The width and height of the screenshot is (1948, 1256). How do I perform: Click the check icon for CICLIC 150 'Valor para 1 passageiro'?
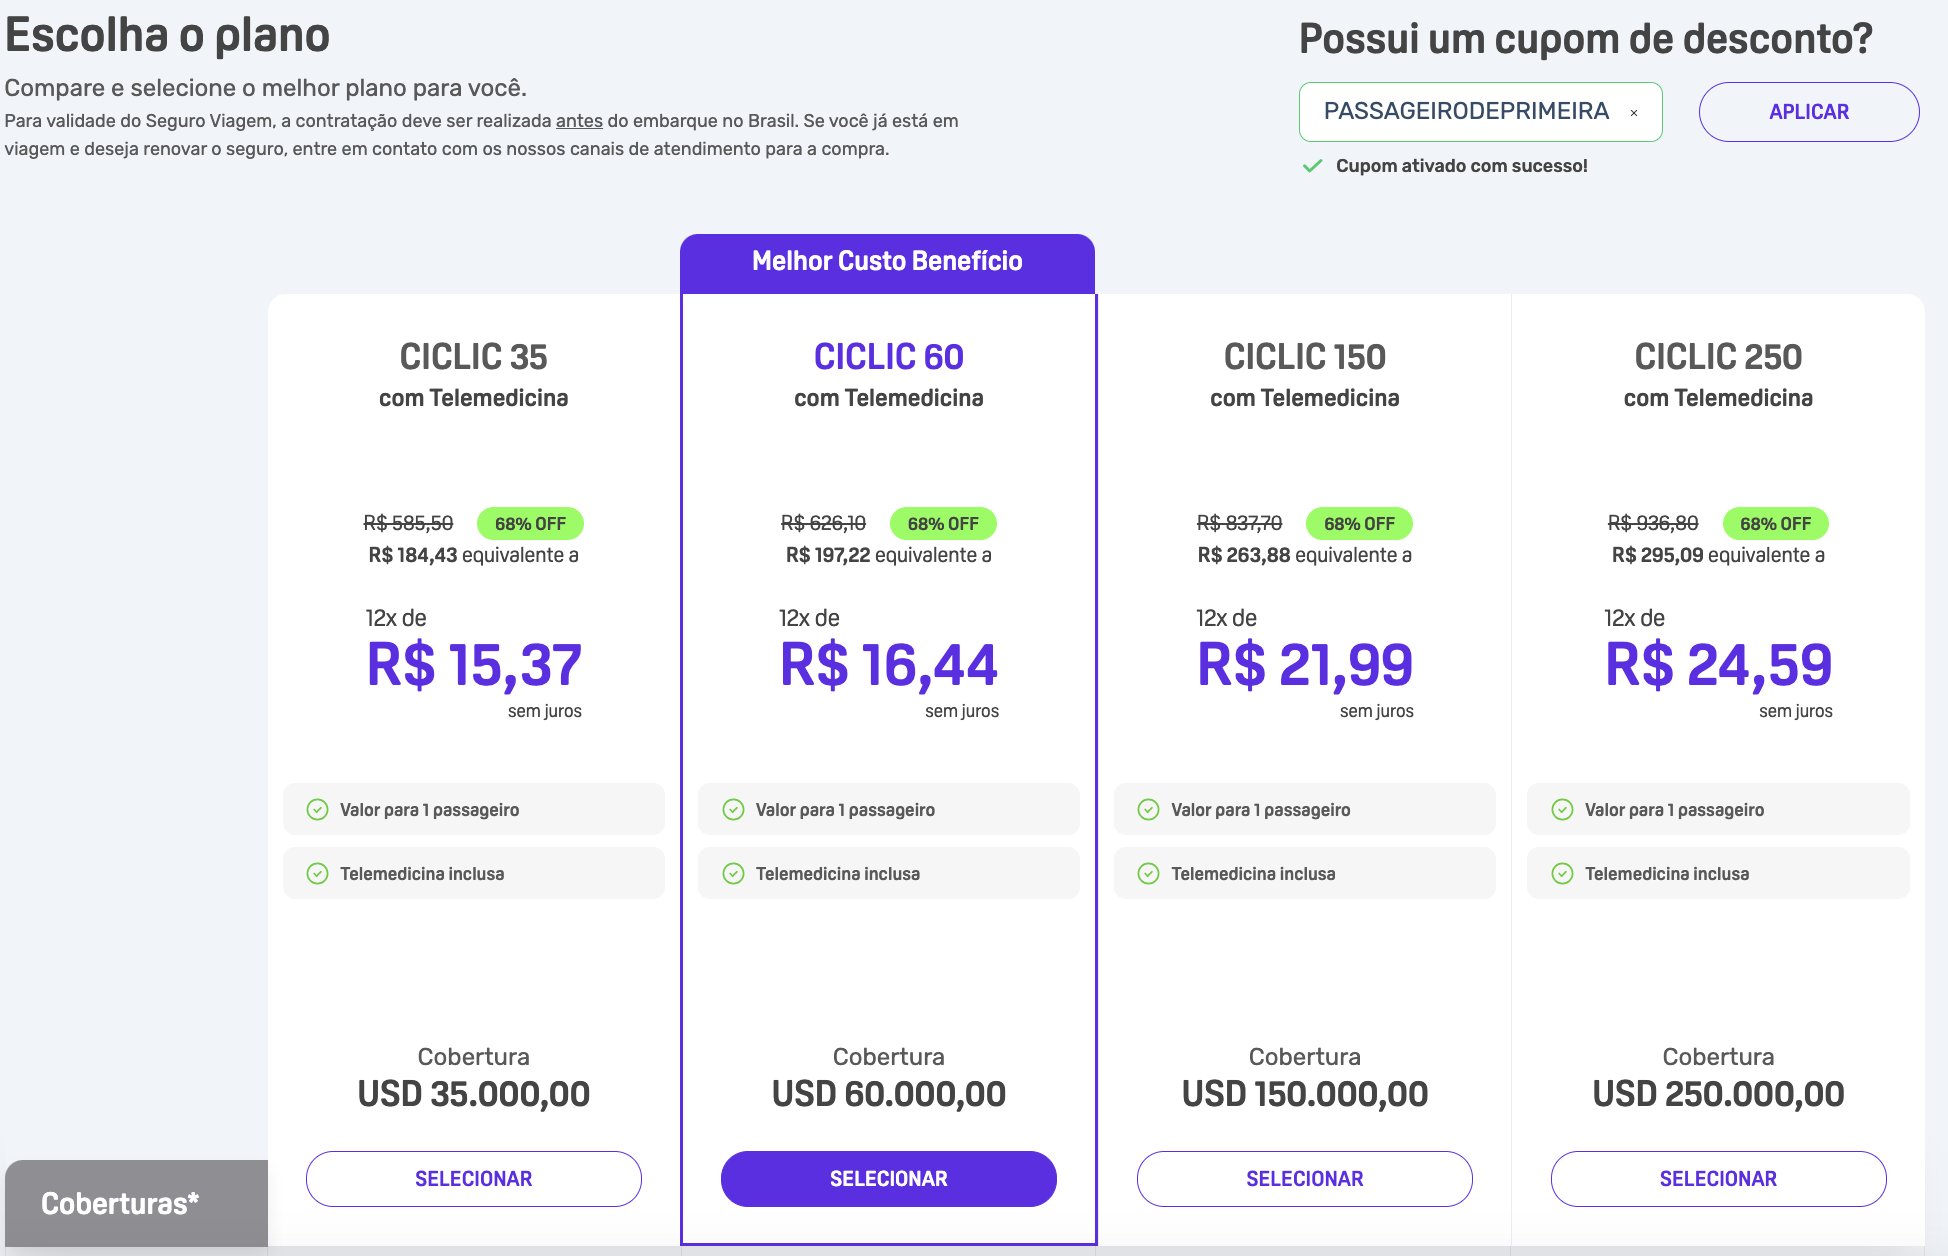(1149, 810)
